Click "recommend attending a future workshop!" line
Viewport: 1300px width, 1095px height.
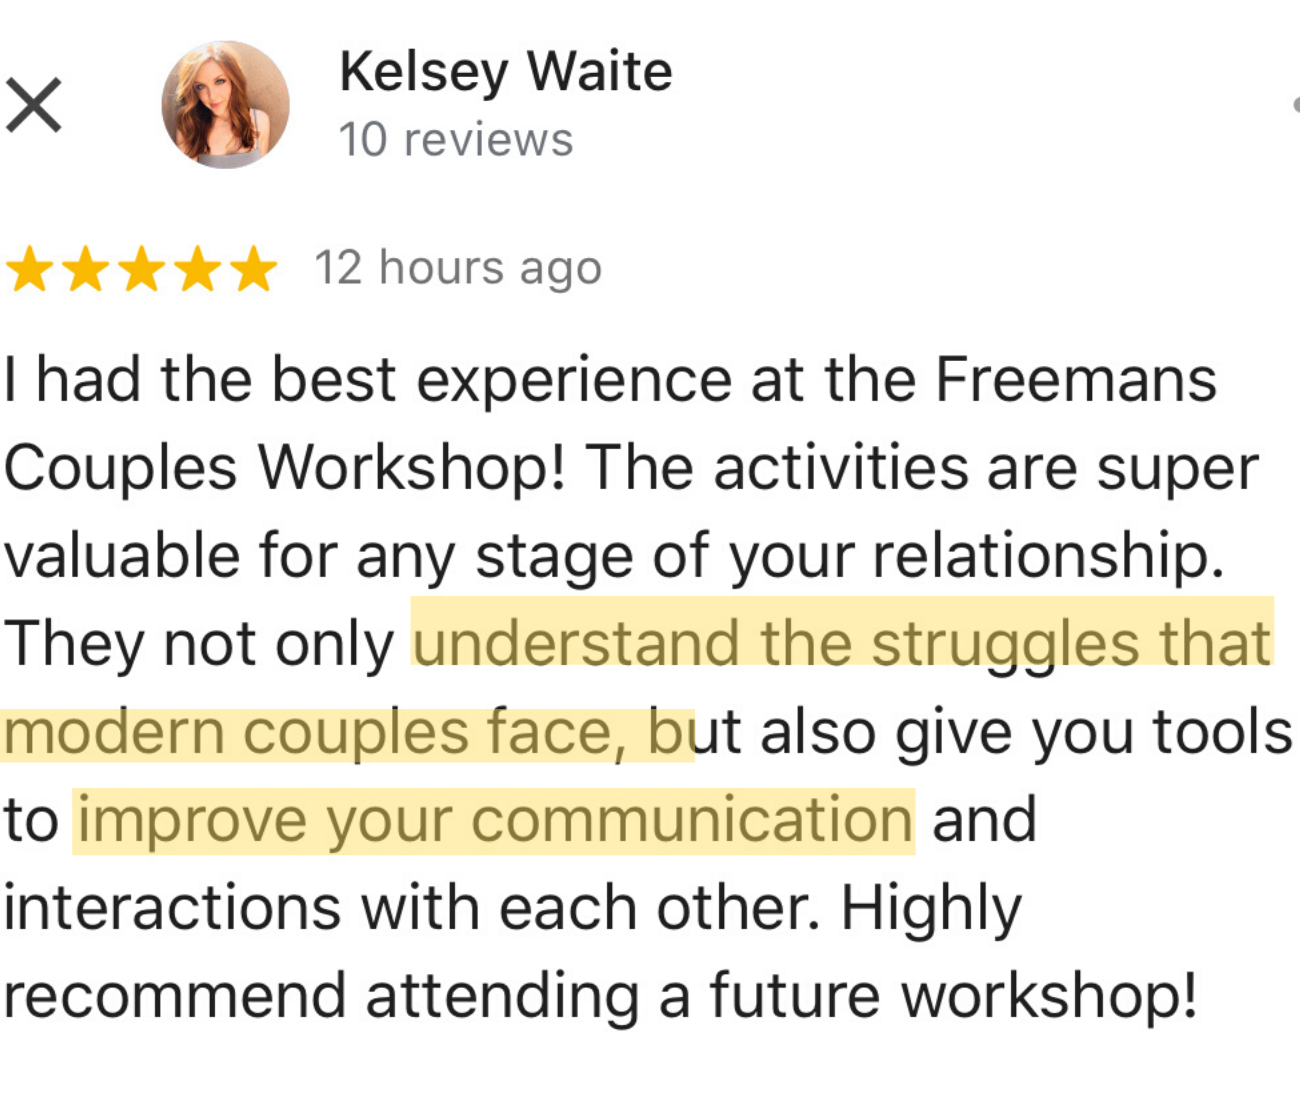pos(600,997)
